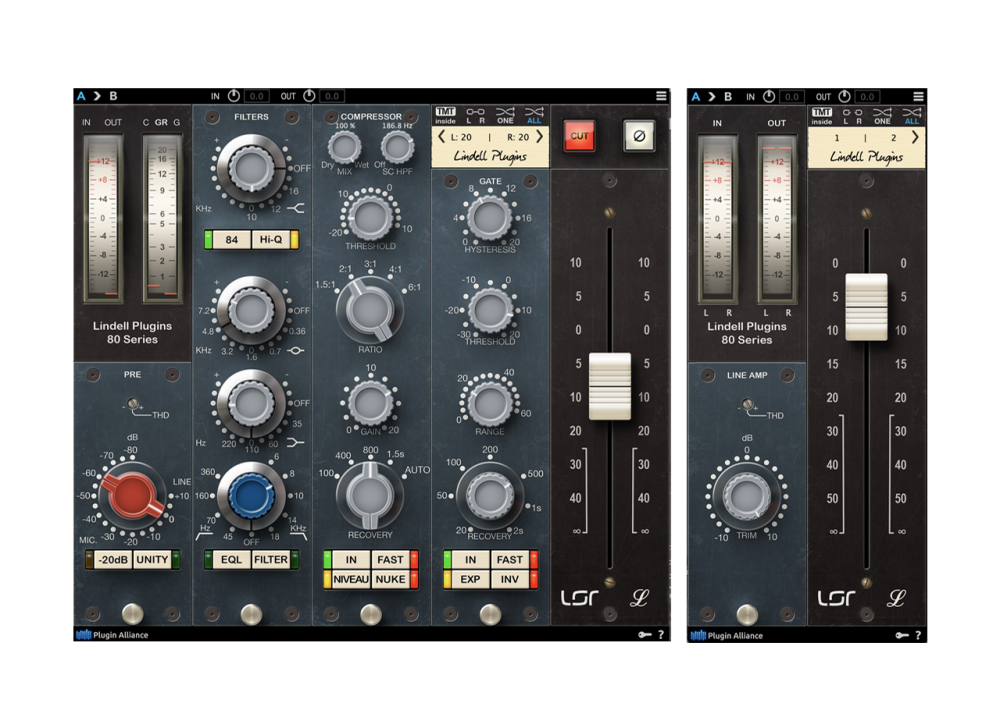
Task: Click the LSR logo on the channel strip fader panel
Action: coord(579,597)
